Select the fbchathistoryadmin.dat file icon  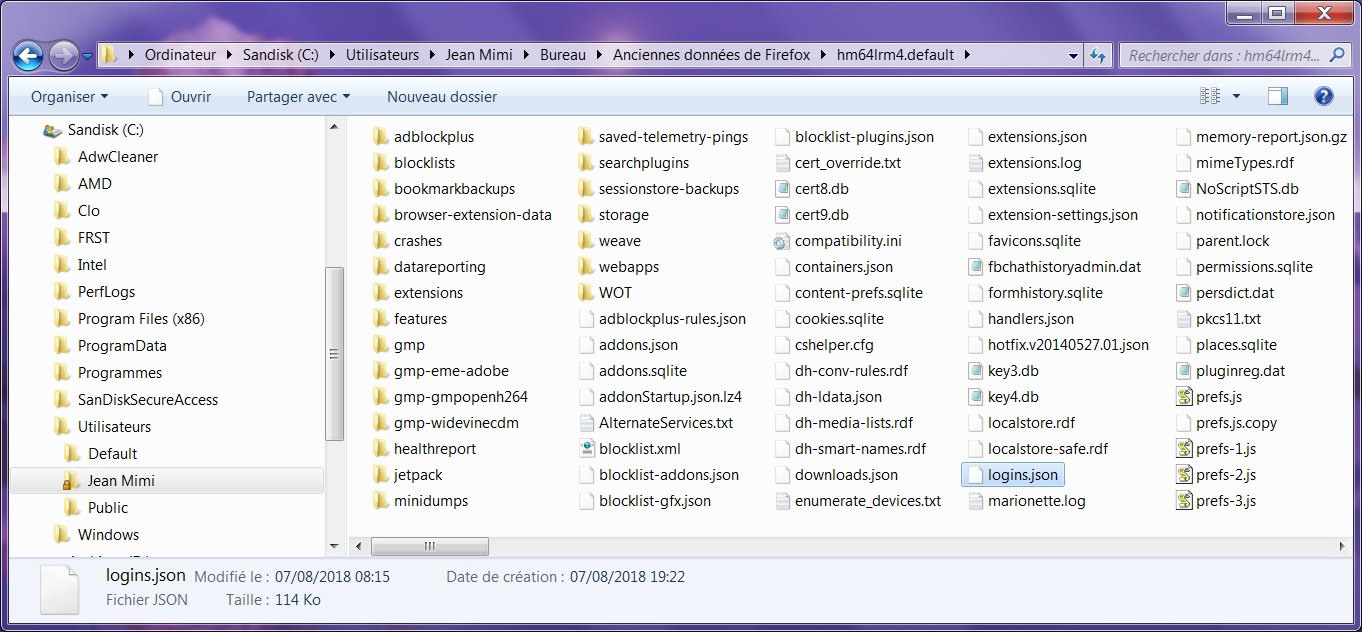click(977, 267)
